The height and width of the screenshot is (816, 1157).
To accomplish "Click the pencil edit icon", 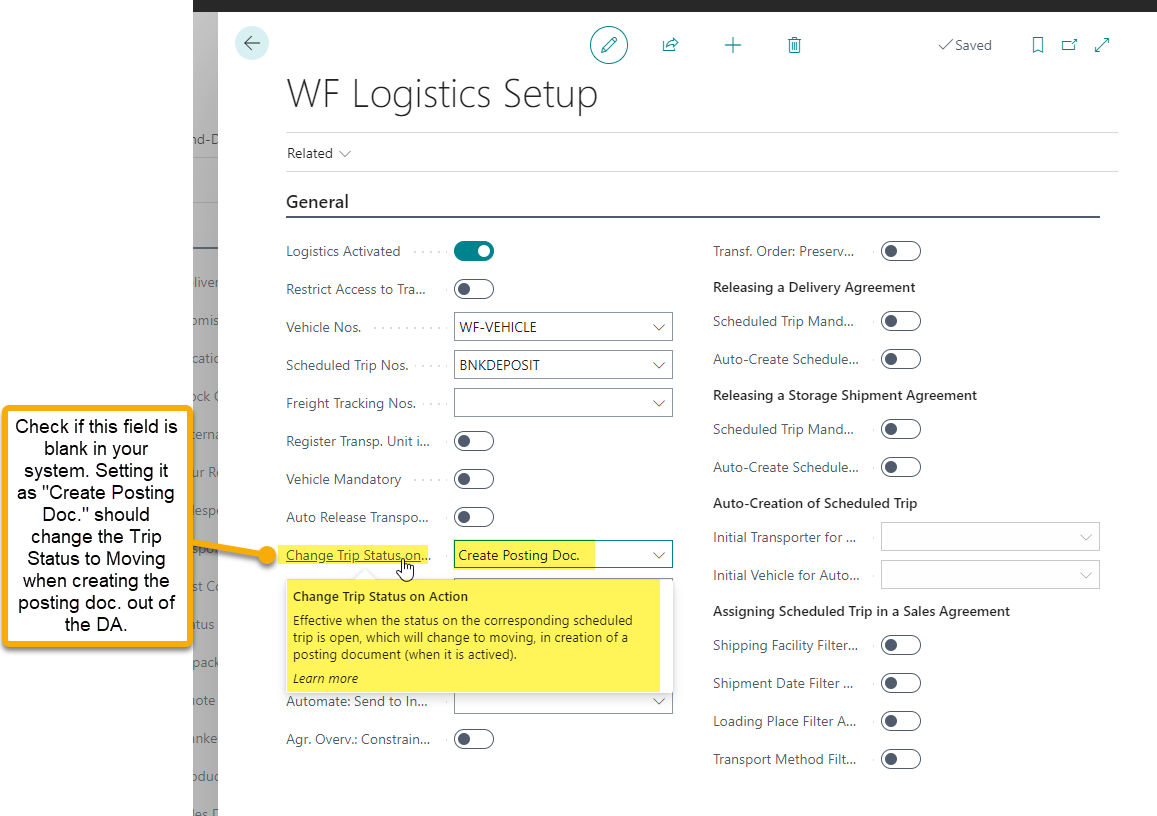I will 608,45.
